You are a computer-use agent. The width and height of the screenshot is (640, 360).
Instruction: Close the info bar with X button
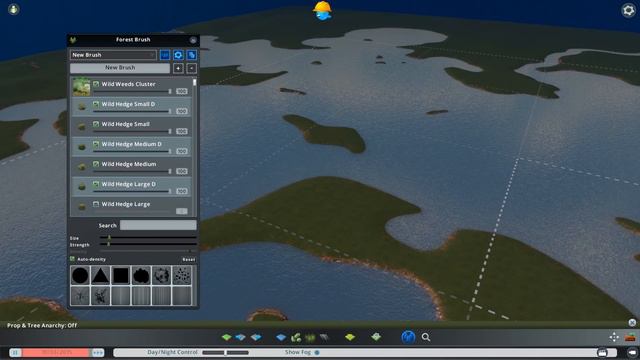point(632,323)
